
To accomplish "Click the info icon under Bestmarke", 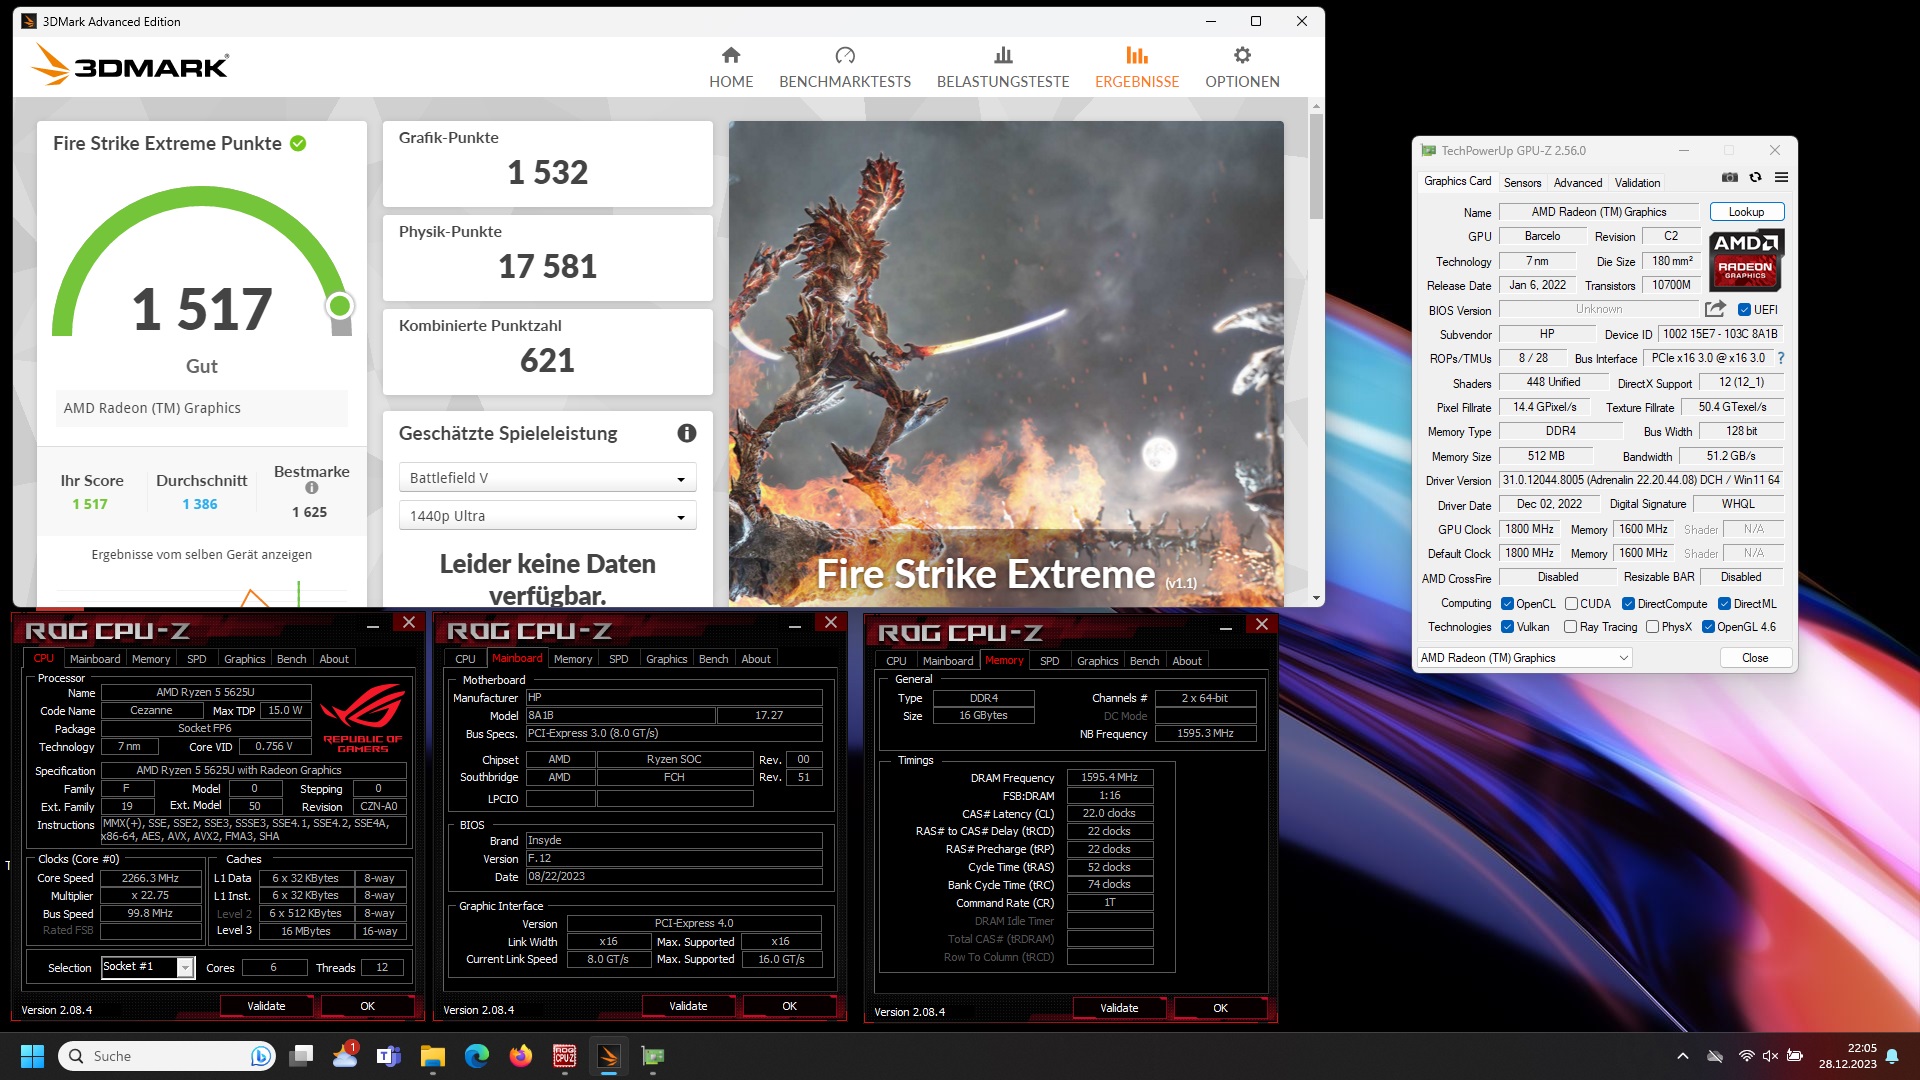I will click(x=311, y=488).
